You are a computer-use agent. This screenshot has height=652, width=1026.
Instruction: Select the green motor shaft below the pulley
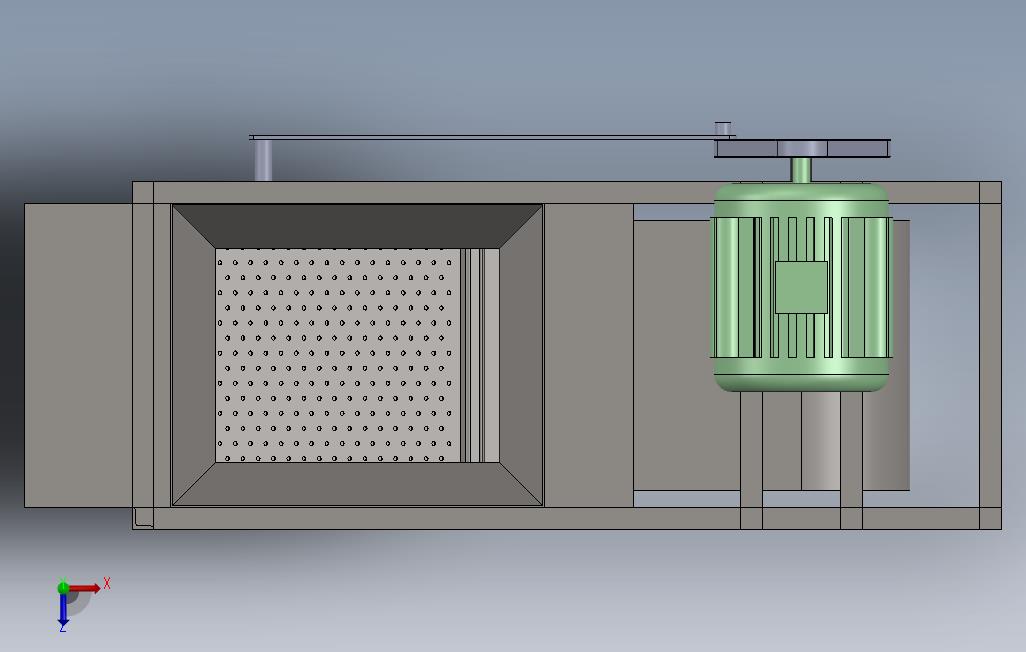pyautogui.click(x=802, y=170)
